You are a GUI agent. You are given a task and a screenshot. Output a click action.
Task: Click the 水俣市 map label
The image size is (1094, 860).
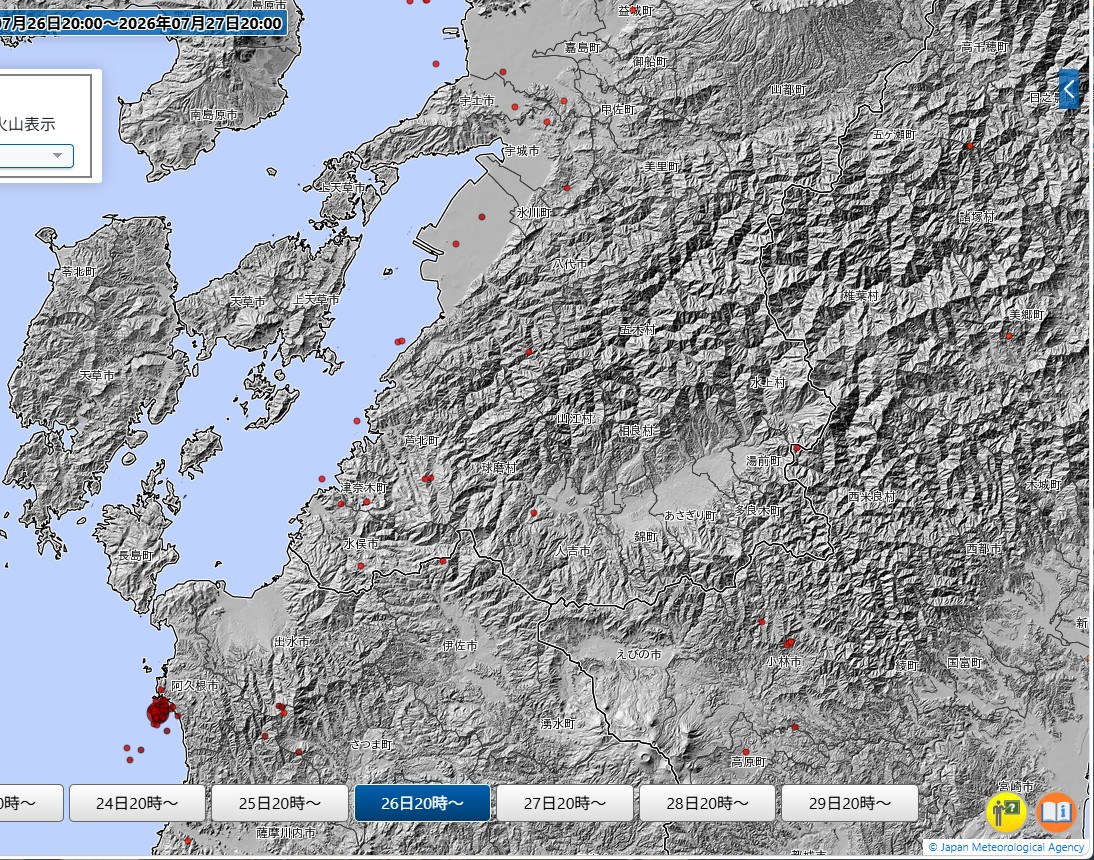pyautogui.click(x=361, y=543)
